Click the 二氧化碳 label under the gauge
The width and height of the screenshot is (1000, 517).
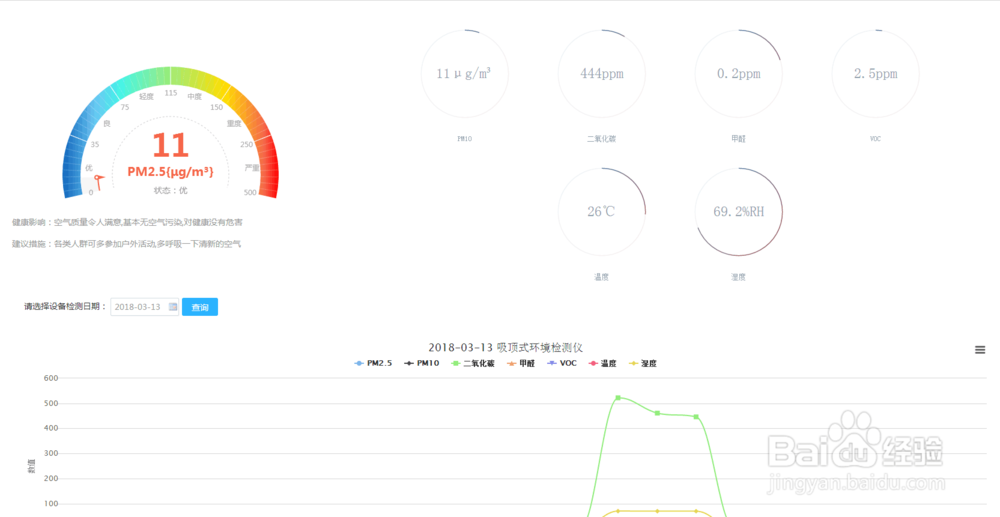coord(601,138)
